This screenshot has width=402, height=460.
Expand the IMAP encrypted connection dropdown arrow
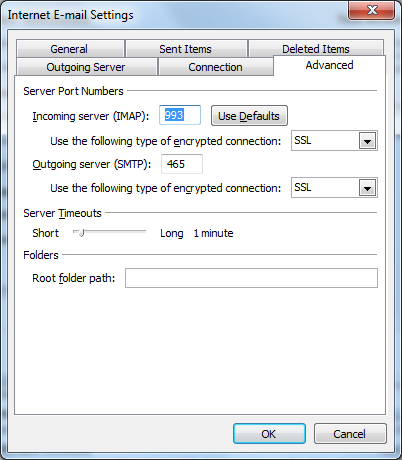367,141
